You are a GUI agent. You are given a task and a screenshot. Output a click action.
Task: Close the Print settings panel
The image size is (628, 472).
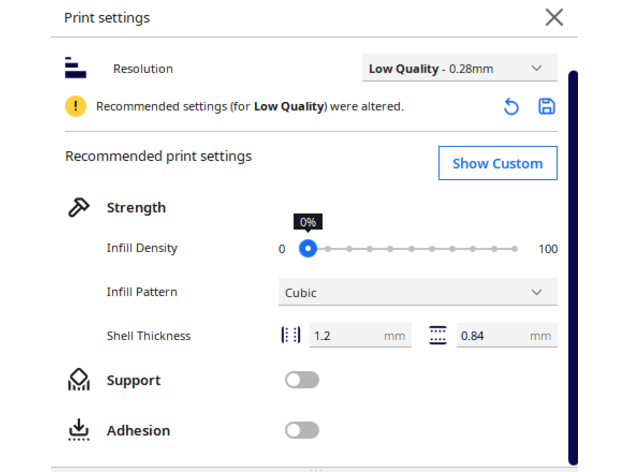554,17
